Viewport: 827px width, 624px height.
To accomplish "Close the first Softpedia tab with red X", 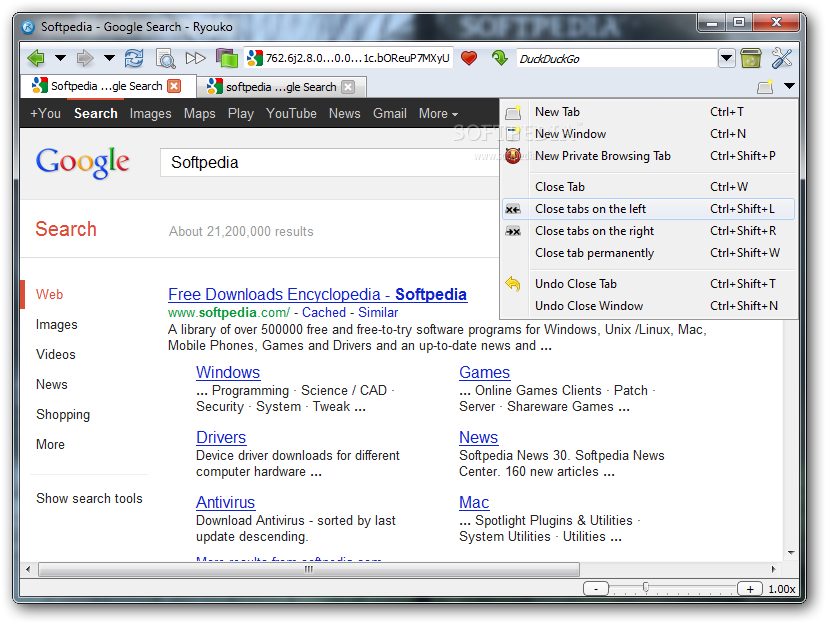I will coord(174,86).
